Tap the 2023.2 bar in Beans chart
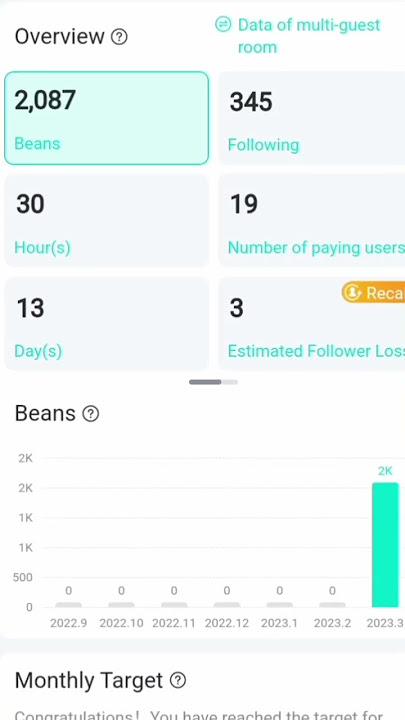405x720 pixels. point(332,604)
